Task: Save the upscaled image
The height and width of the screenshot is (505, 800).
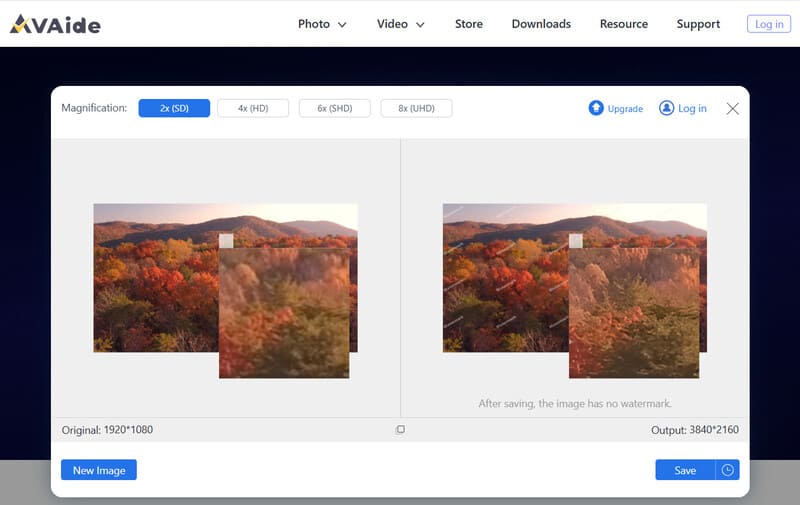Action: click(685, 470)
